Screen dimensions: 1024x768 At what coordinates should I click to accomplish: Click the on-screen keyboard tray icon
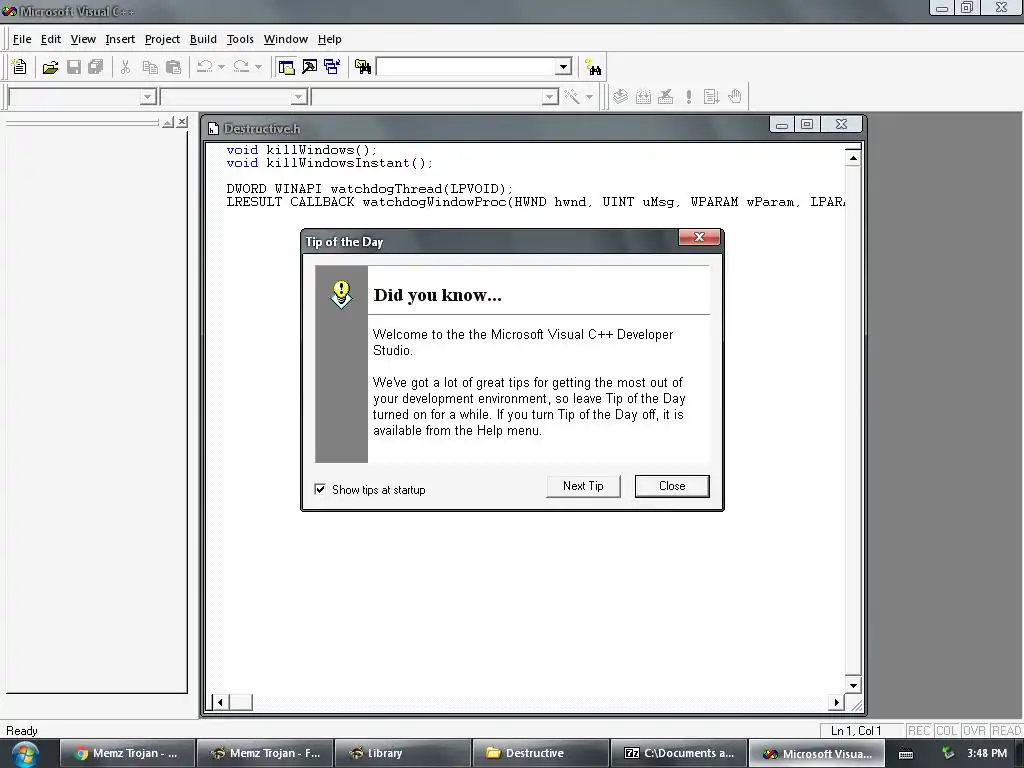coord(906,754)
